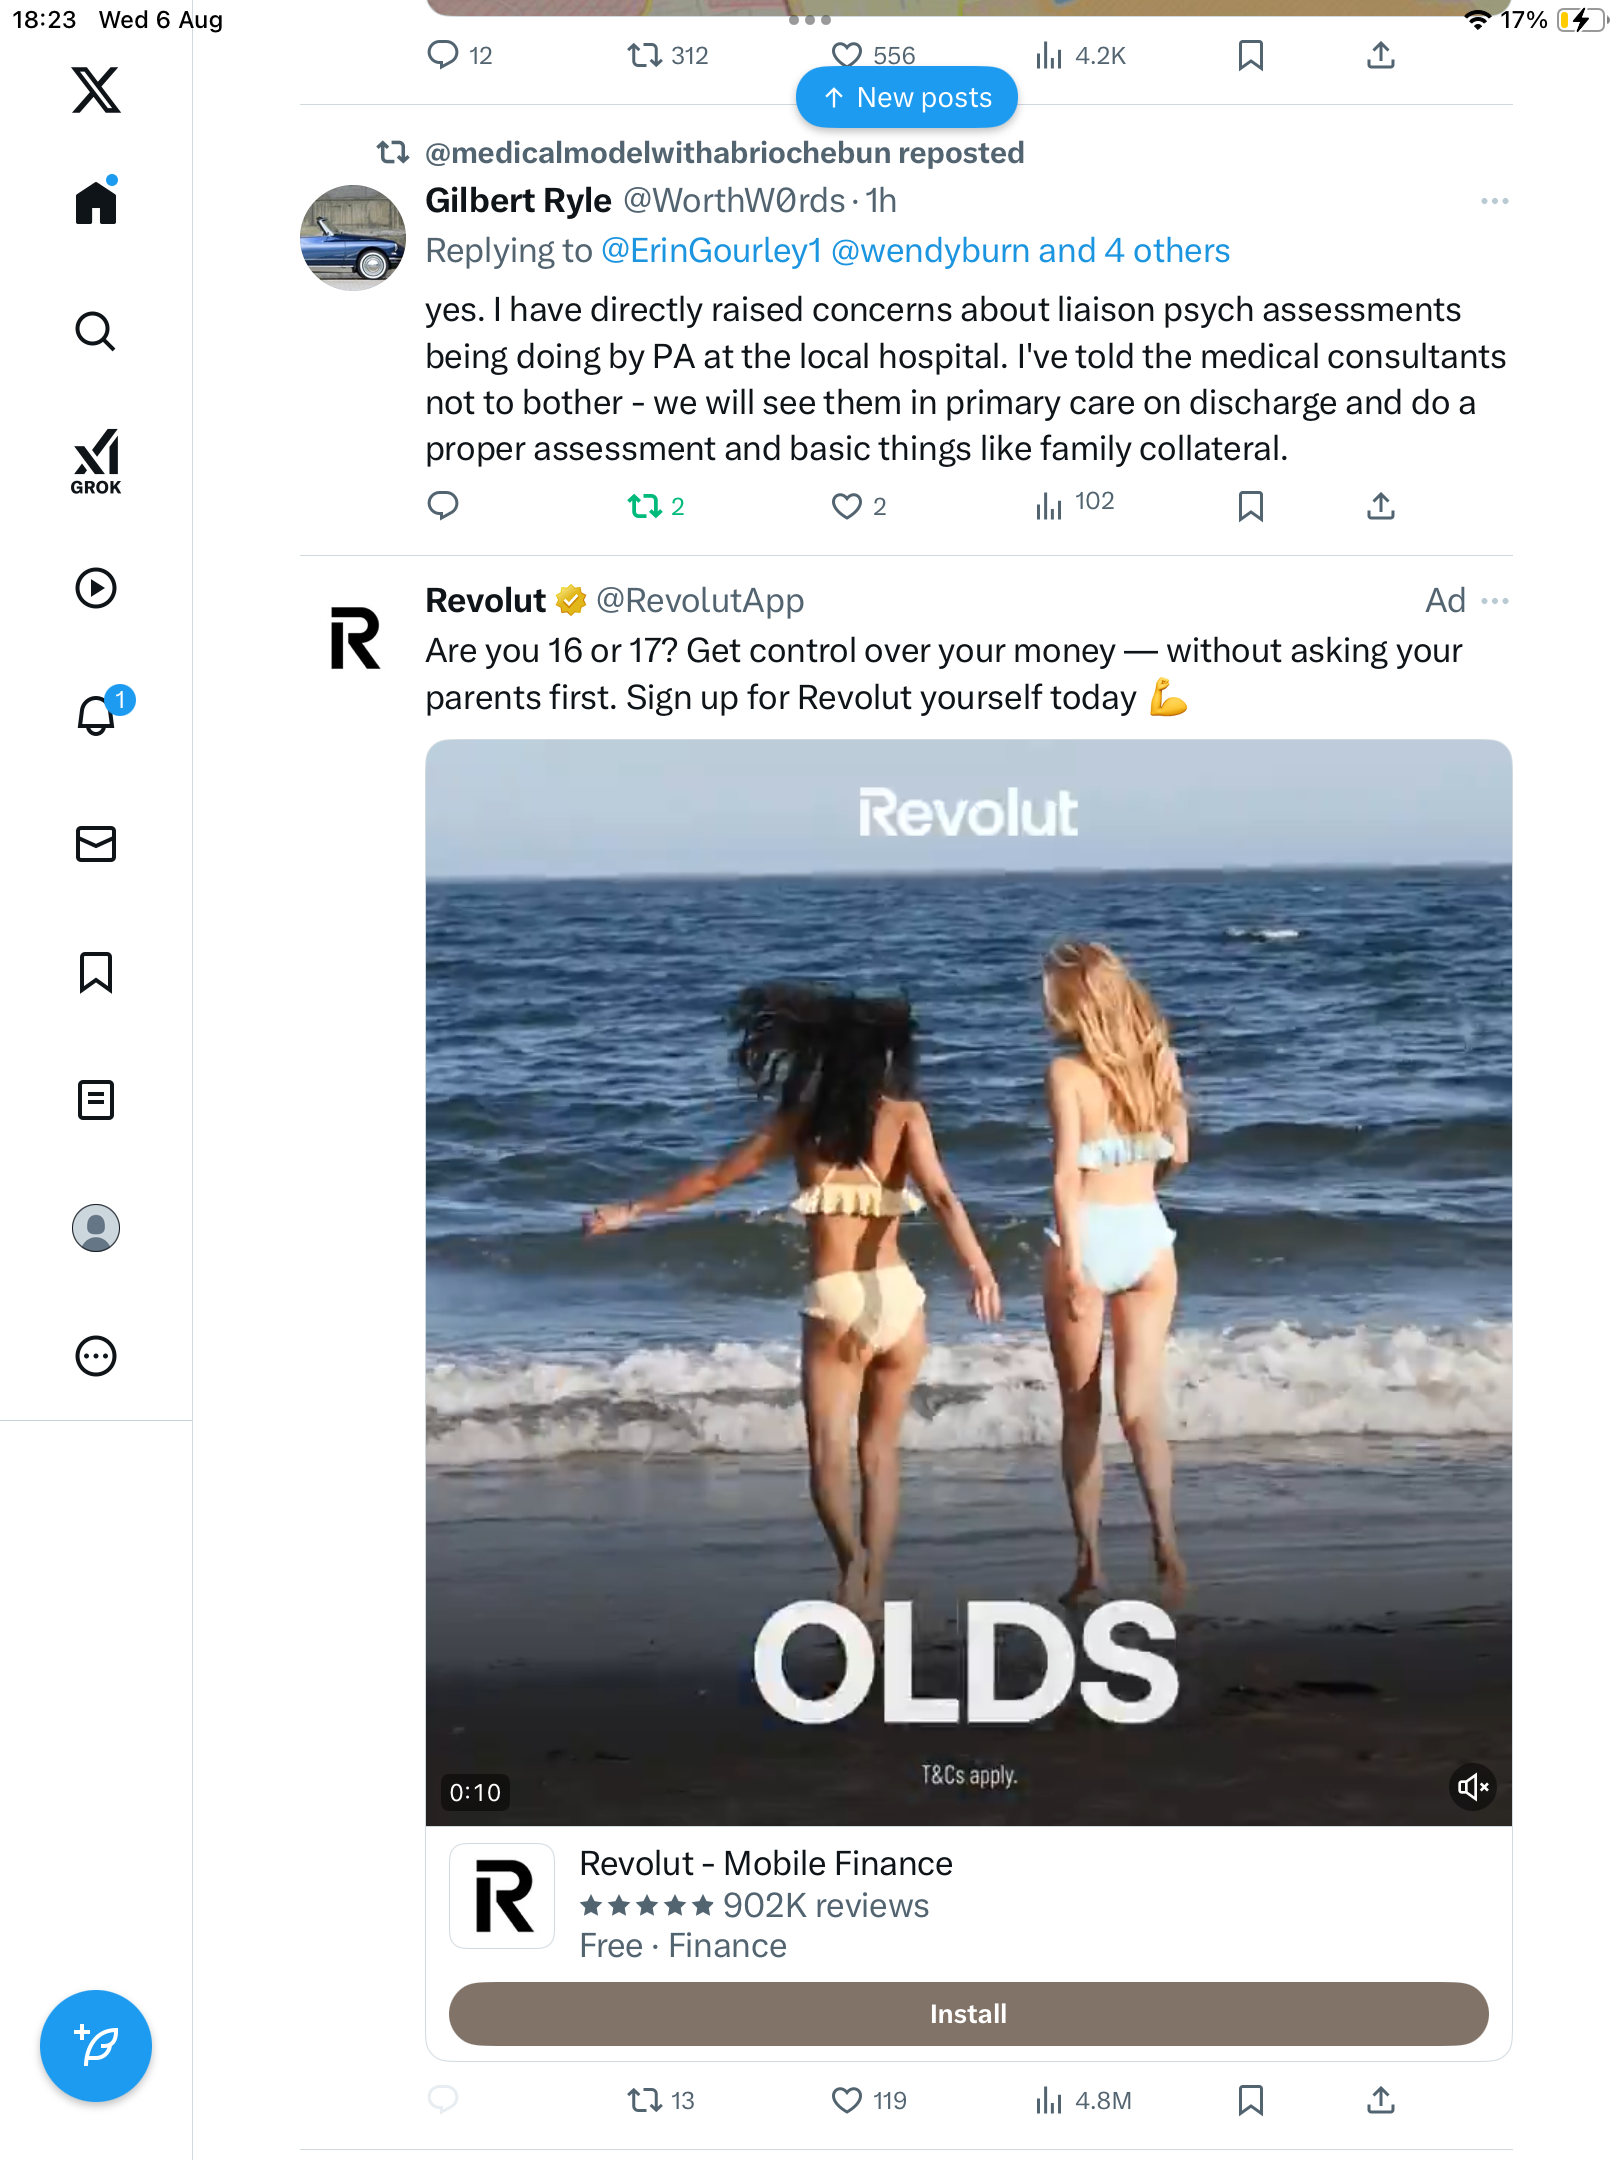Undo repost on Gilbert Ryle's post

click(645, 506)
